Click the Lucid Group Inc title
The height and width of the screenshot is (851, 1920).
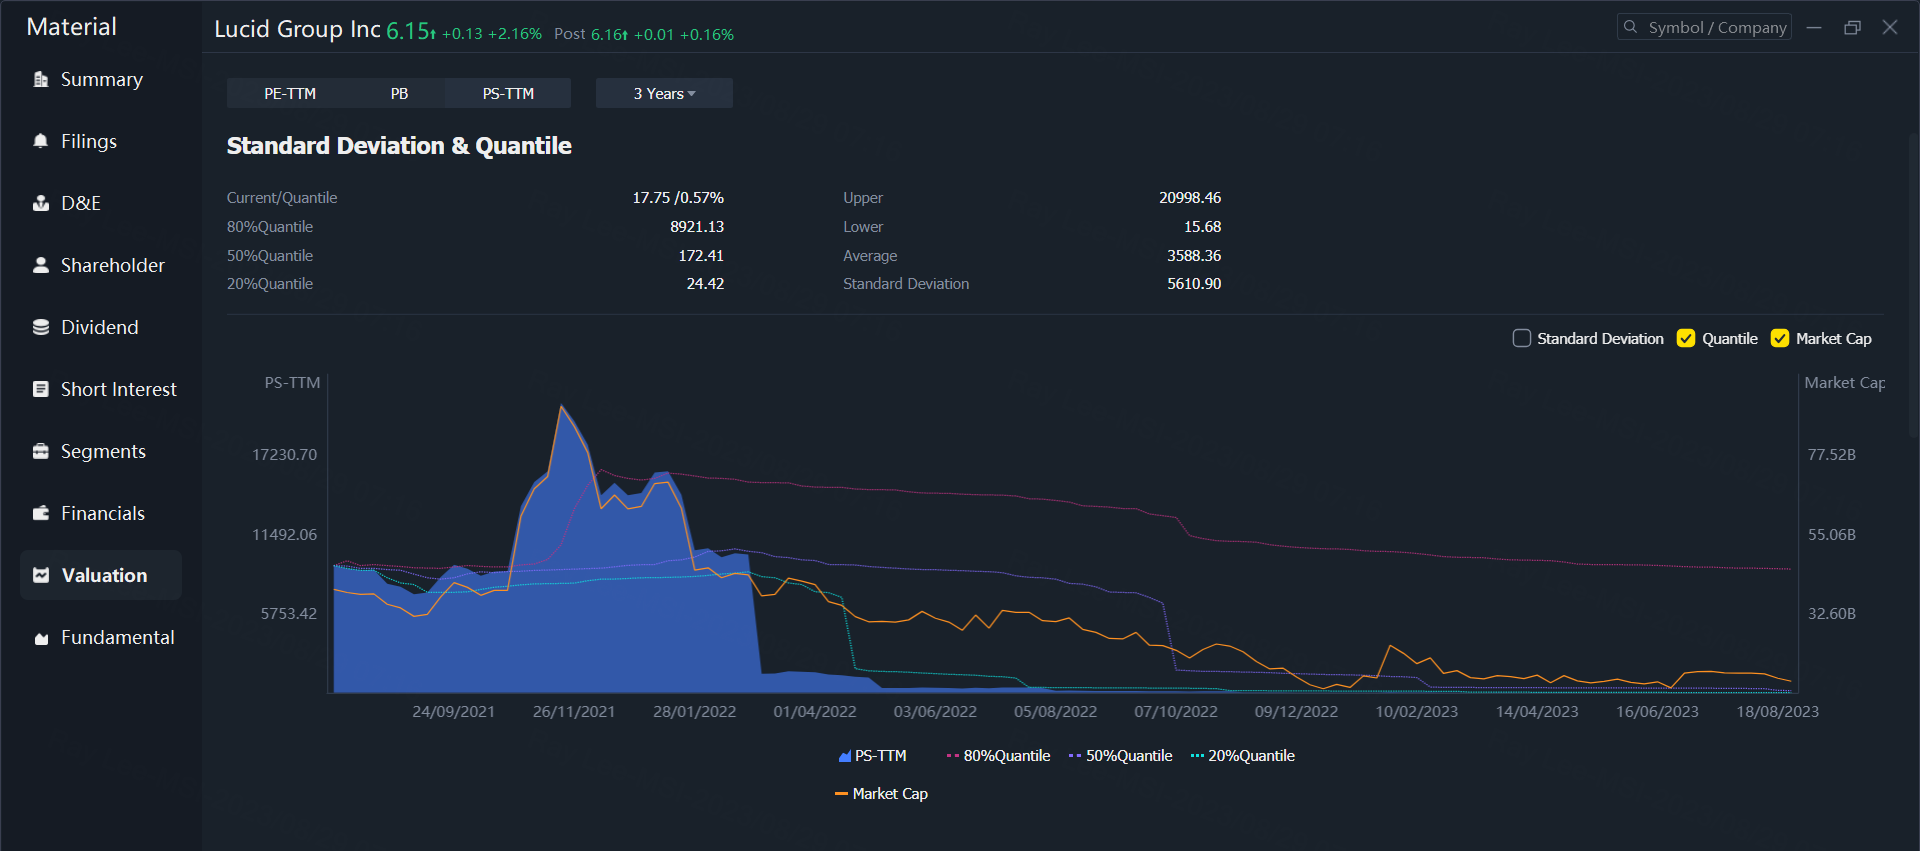(x=297, y=29)
